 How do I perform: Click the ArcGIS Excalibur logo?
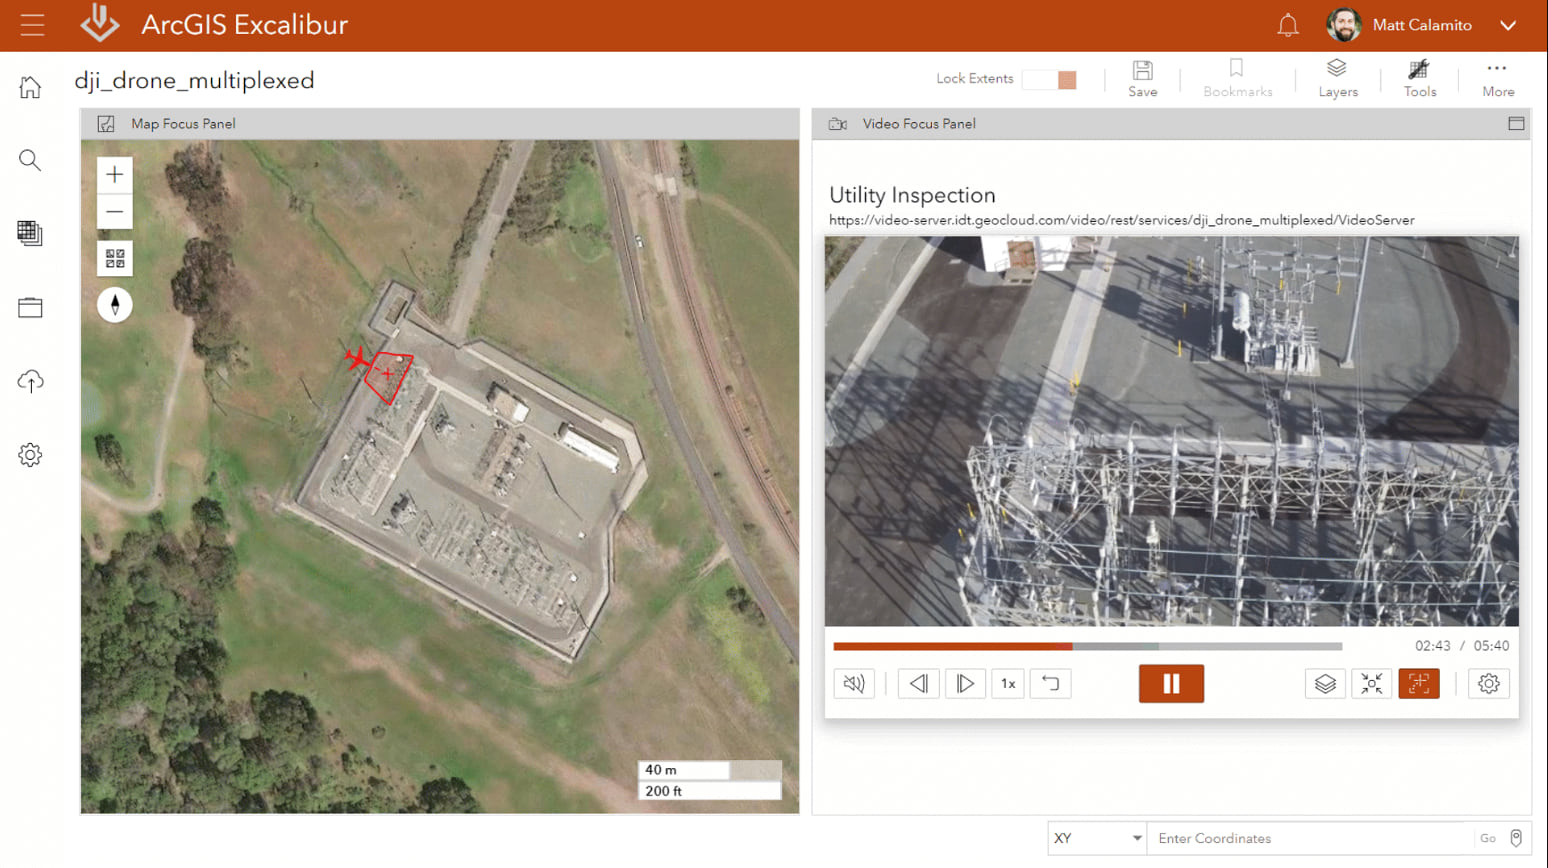pyautogui.click(x=100, y=23)
